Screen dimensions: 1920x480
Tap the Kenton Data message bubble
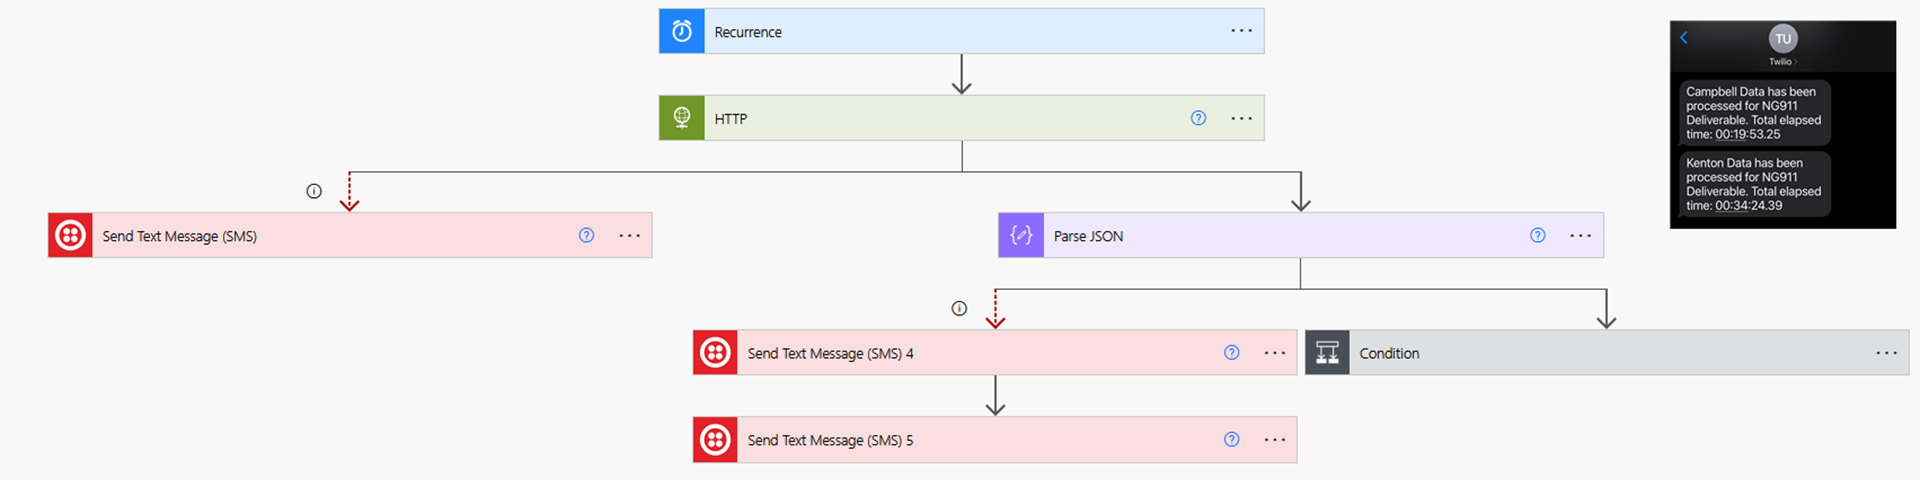pos(1754,184)
